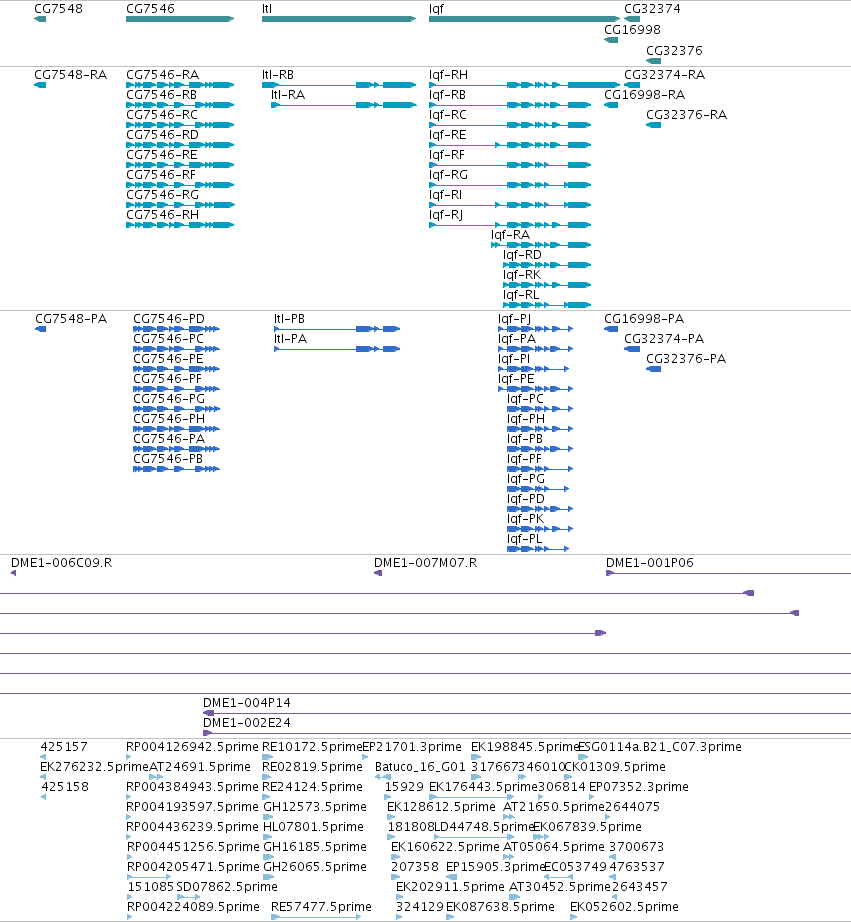Click the ltl-RB transcript label
This screenshot has width=851, height=922.
(278, 75)
